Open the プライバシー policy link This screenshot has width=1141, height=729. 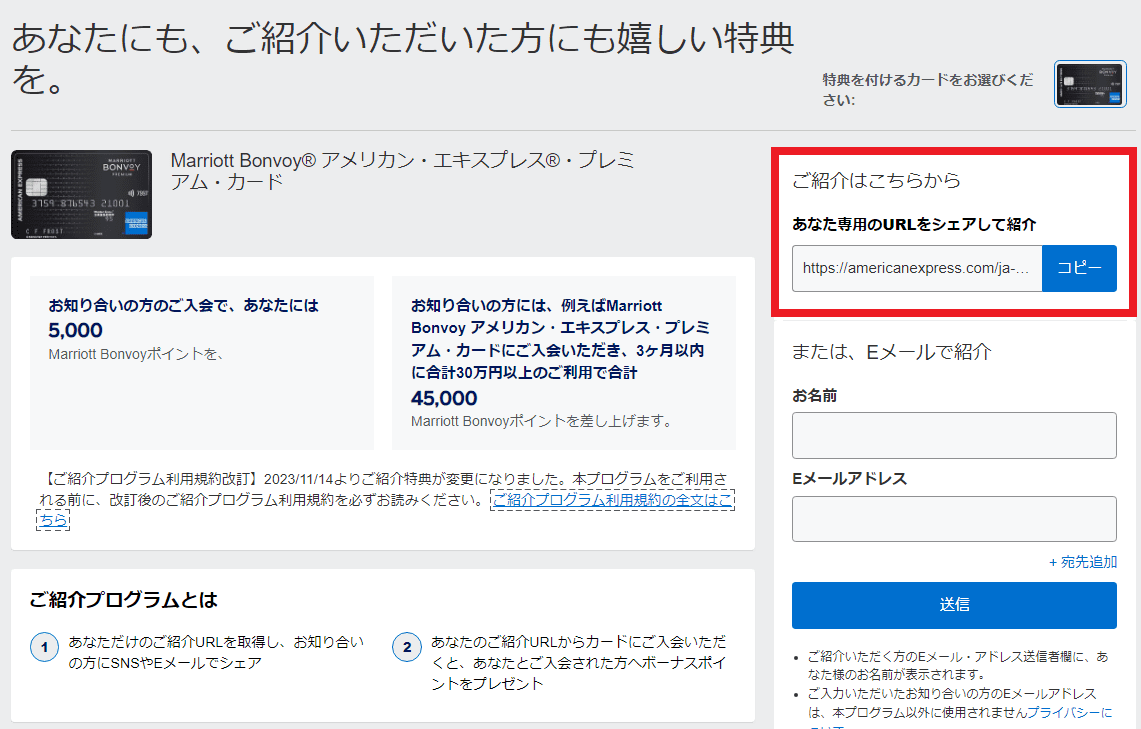(x=1070, y=712)
